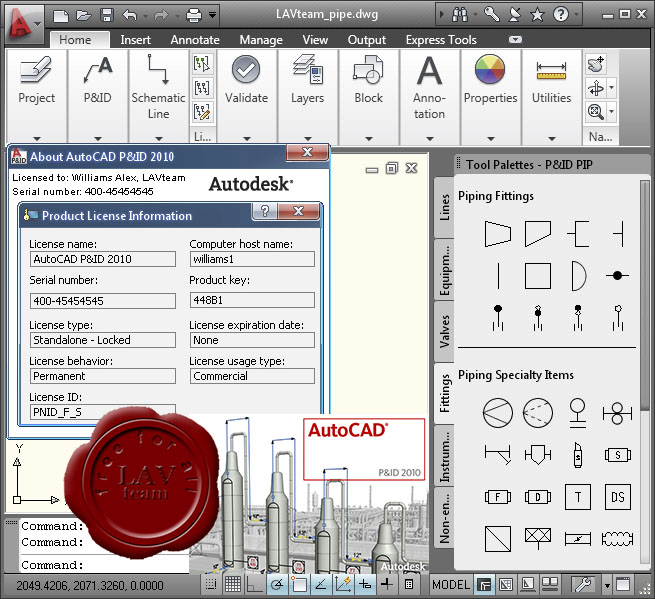Toggle Ortho mode in the status bar
Image resolution: width=655 pixels, height=599 pixels.
click(x=254, y=584)
